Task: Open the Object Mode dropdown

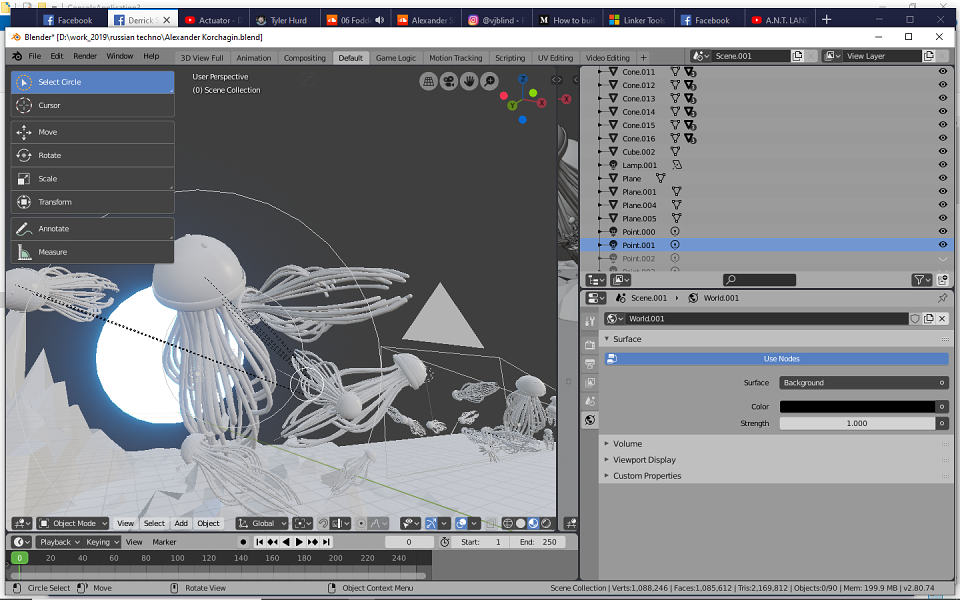Action: click(x=73, y=523)
